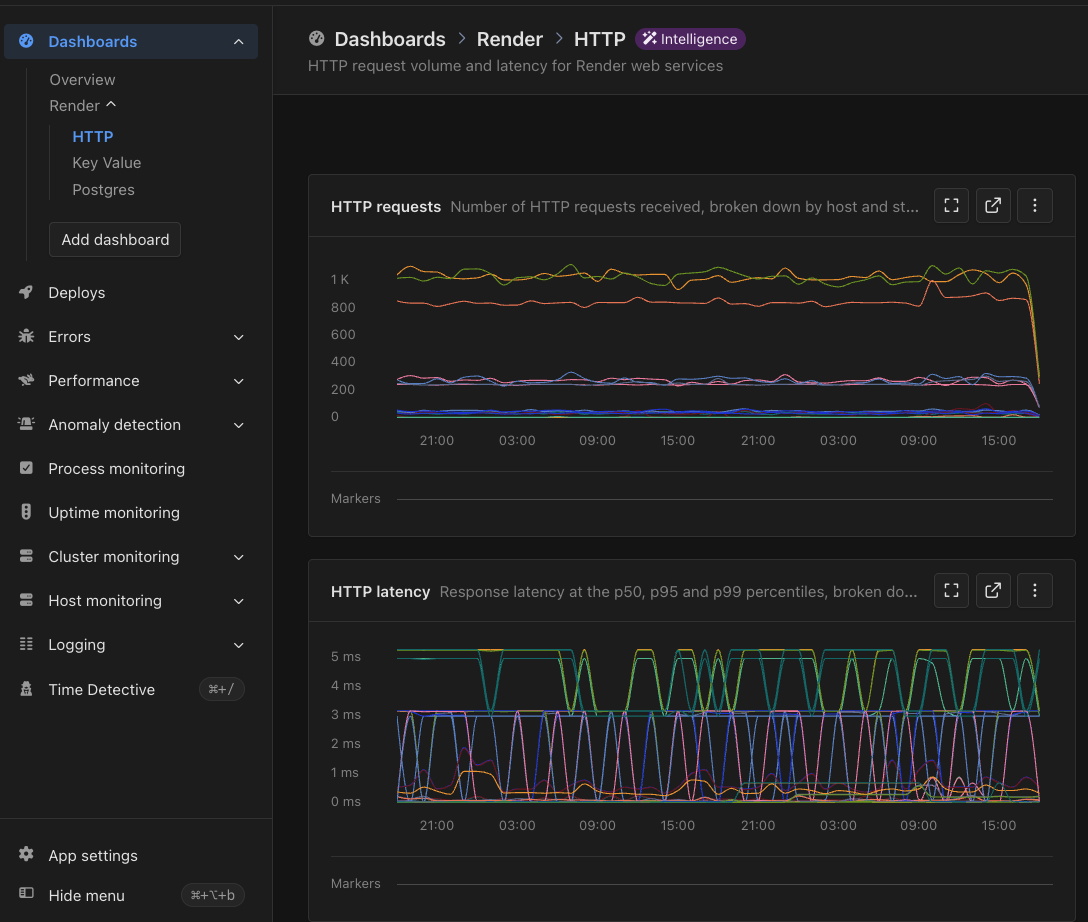Click the '1 K' y-axis label

point(340,280)
